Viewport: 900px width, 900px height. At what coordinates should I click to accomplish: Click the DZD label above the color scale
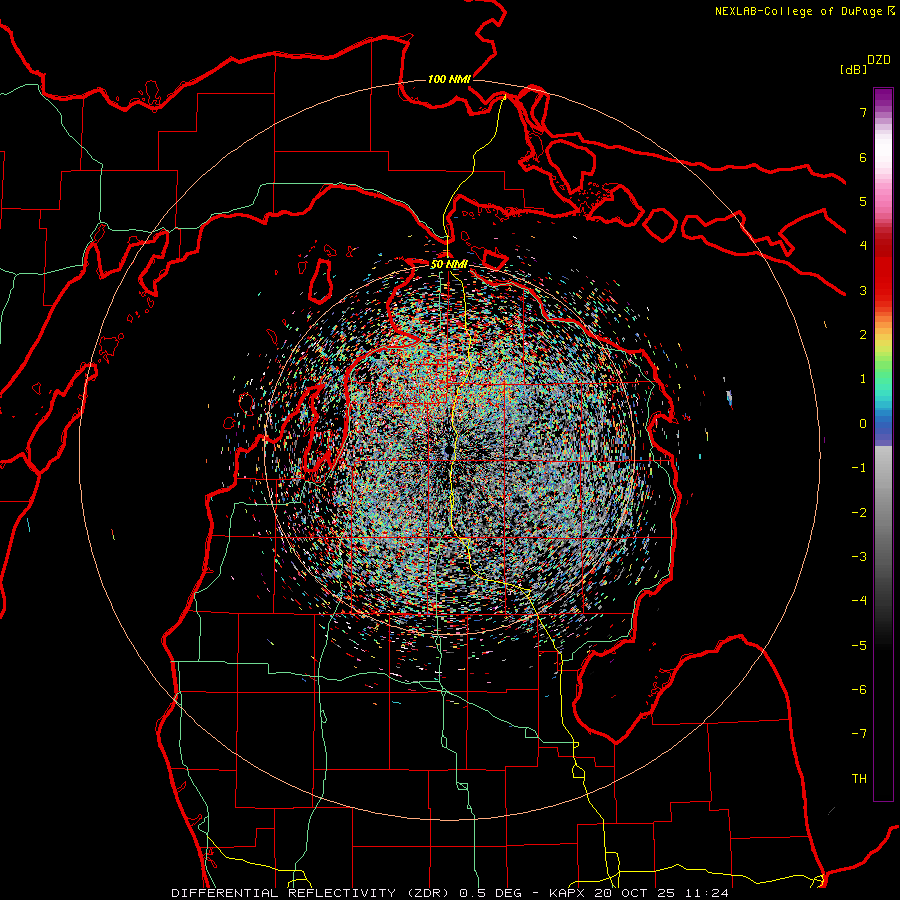pyautogui.click(x=879, y=60)
